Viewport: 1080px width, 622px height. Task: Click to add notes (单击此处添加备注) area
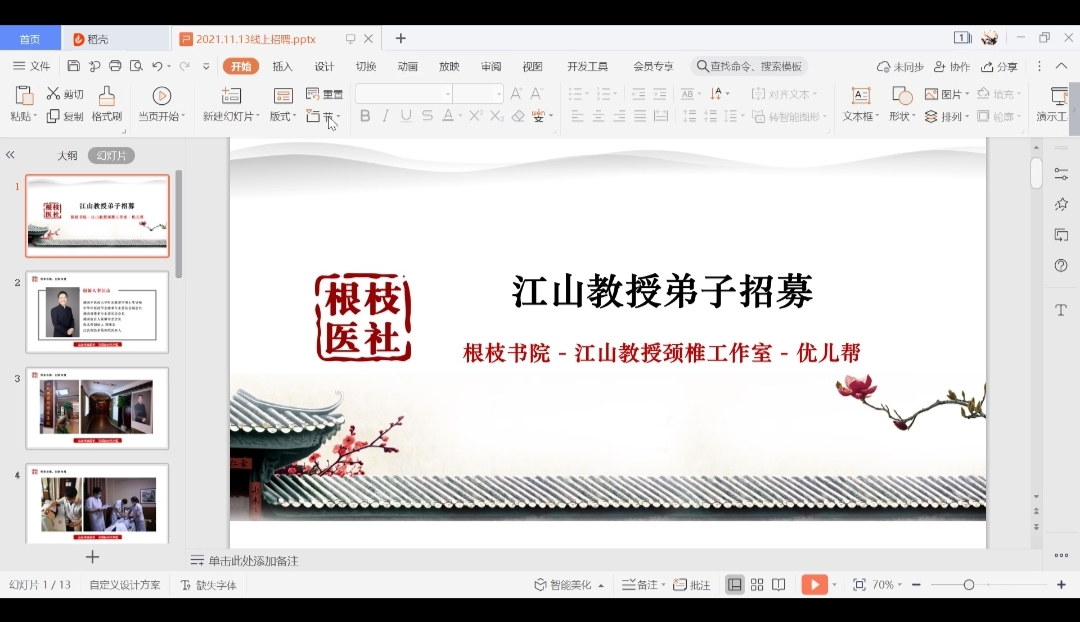coord(254,561)
